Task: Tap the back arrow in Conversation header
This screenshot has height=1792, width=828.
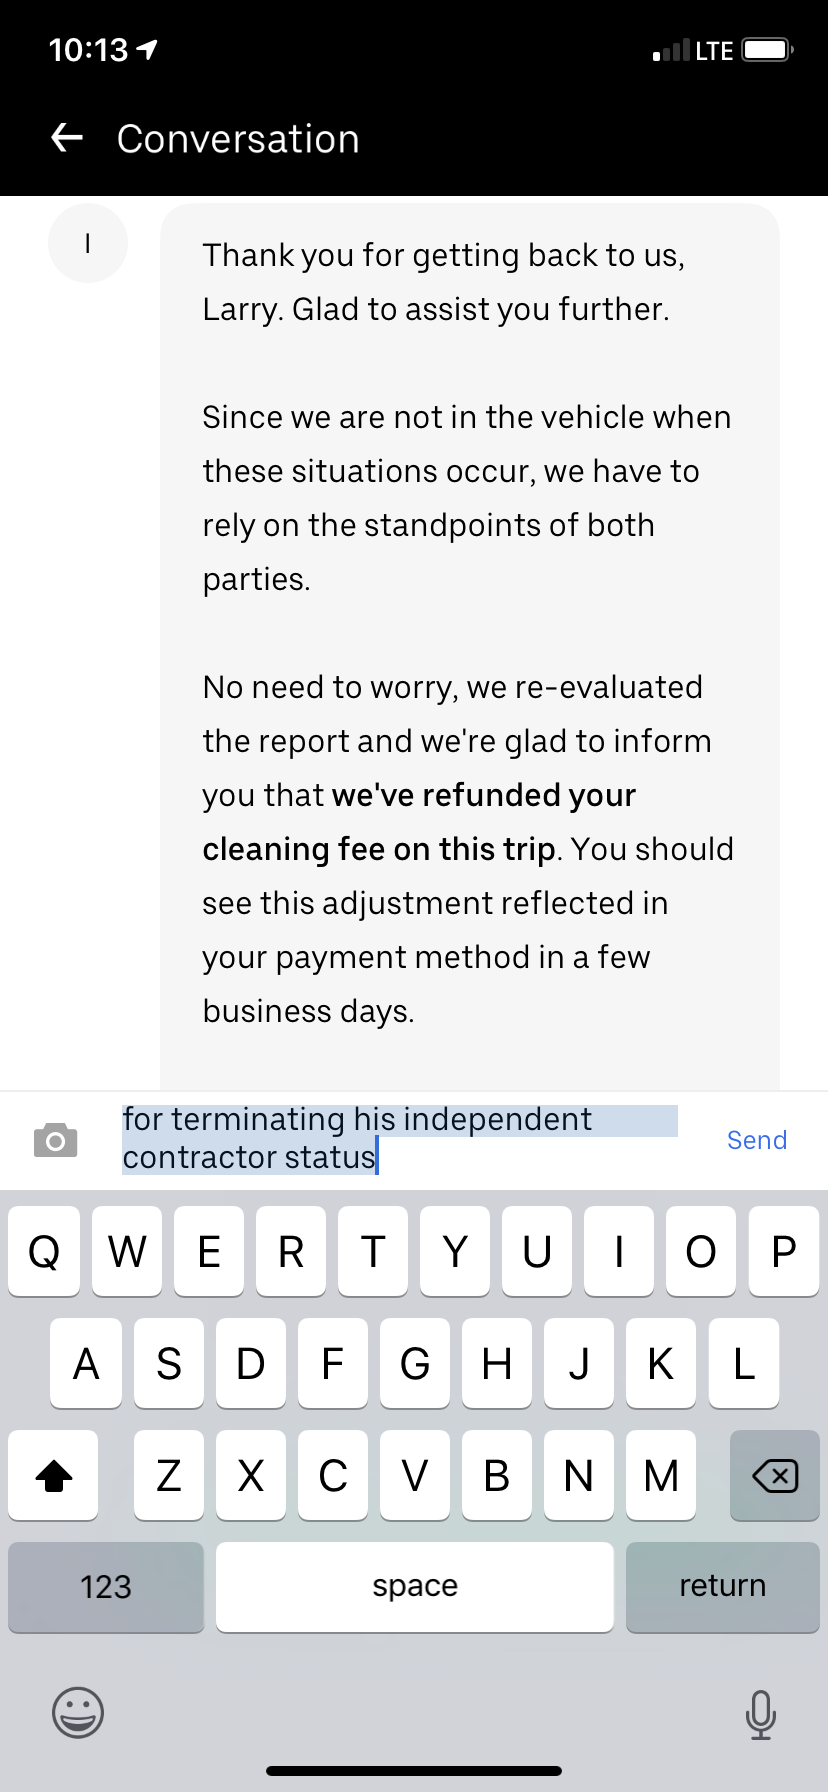Action: [x=67, y=138]
